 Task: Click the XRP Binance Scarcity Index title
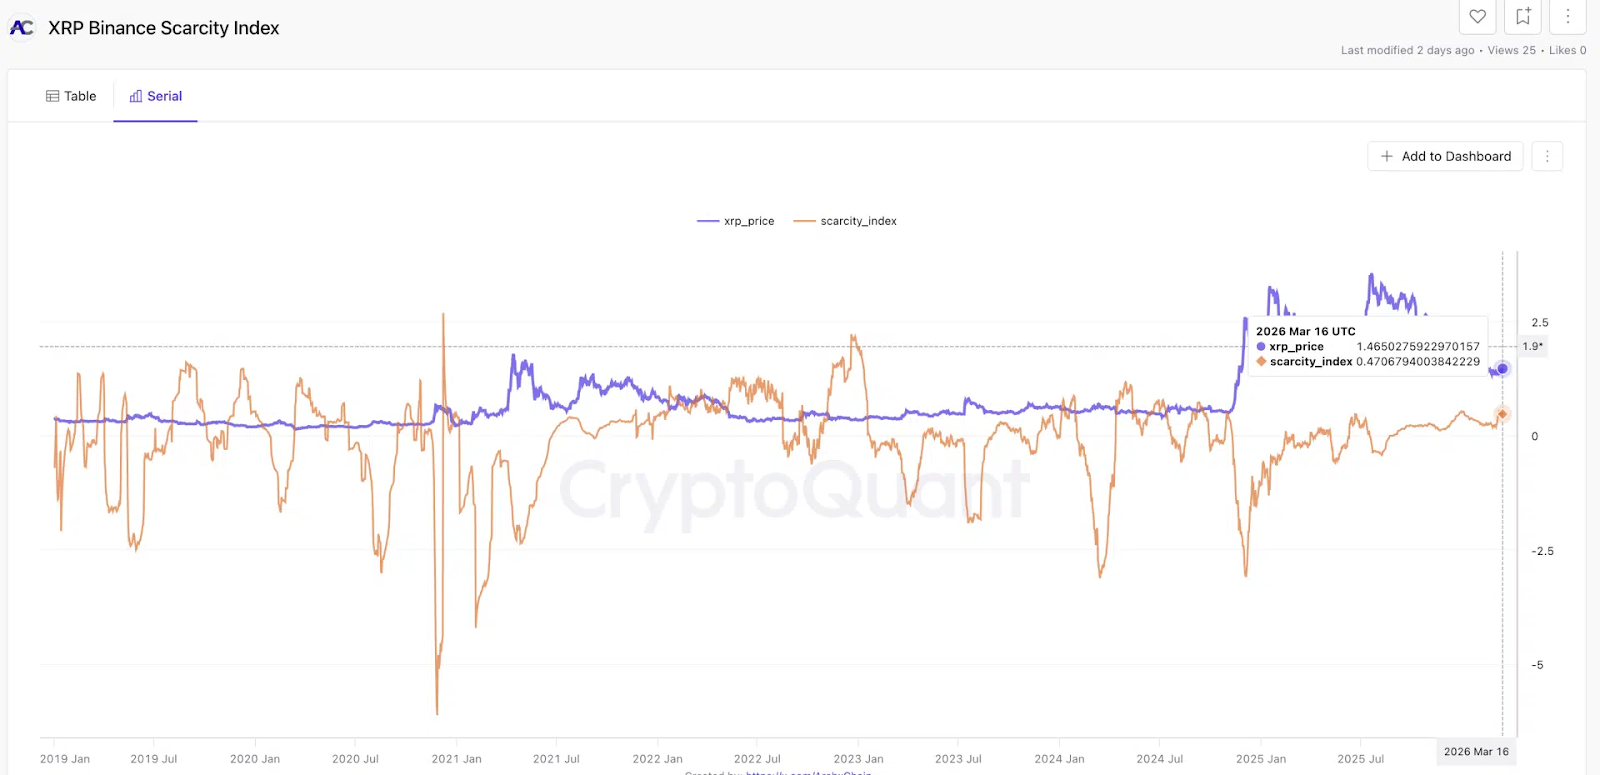[164, 28]
